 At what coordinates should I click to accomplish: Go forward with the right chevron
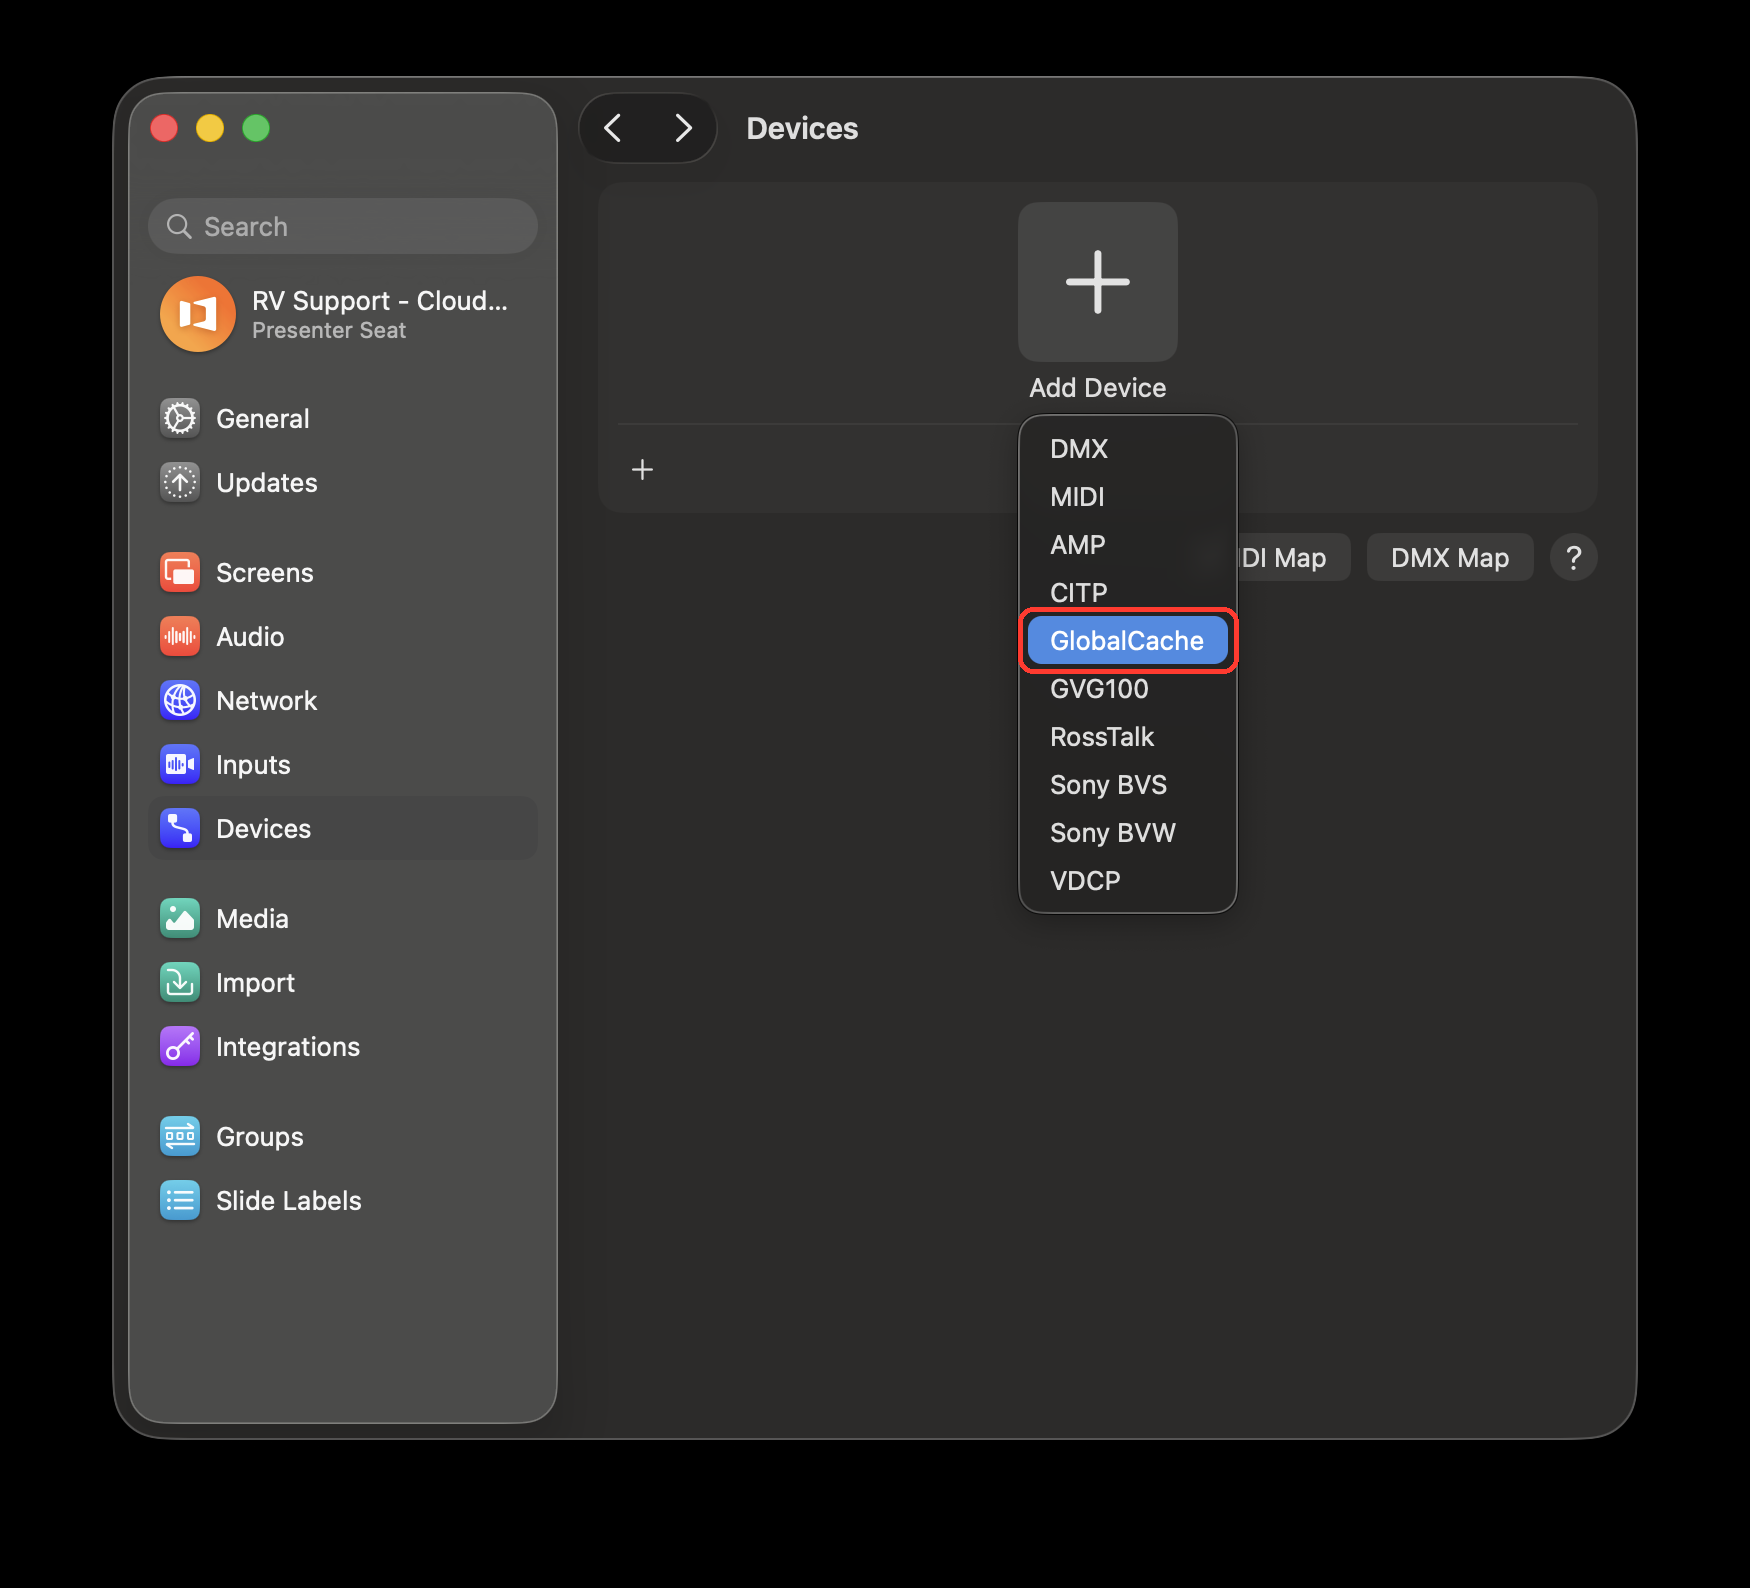pyautogui.click(x=683, y=128)
